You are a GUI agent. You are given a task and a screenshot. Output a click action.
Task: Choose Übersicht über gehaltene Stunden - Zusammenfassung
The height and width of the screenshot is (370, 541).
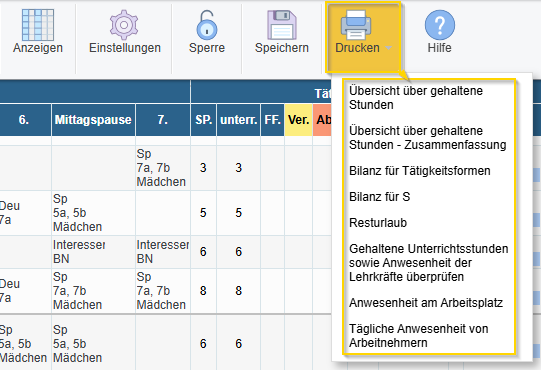click(427, 138)
